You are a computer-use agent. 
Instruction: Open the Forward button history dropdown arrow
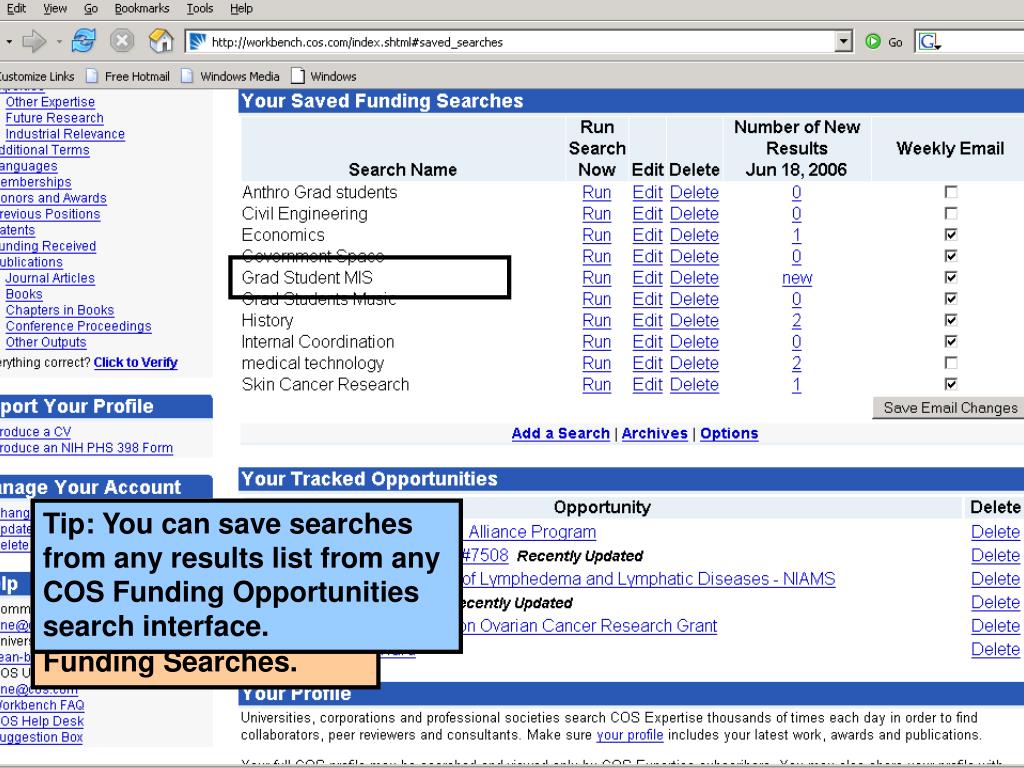pos(59,42)
